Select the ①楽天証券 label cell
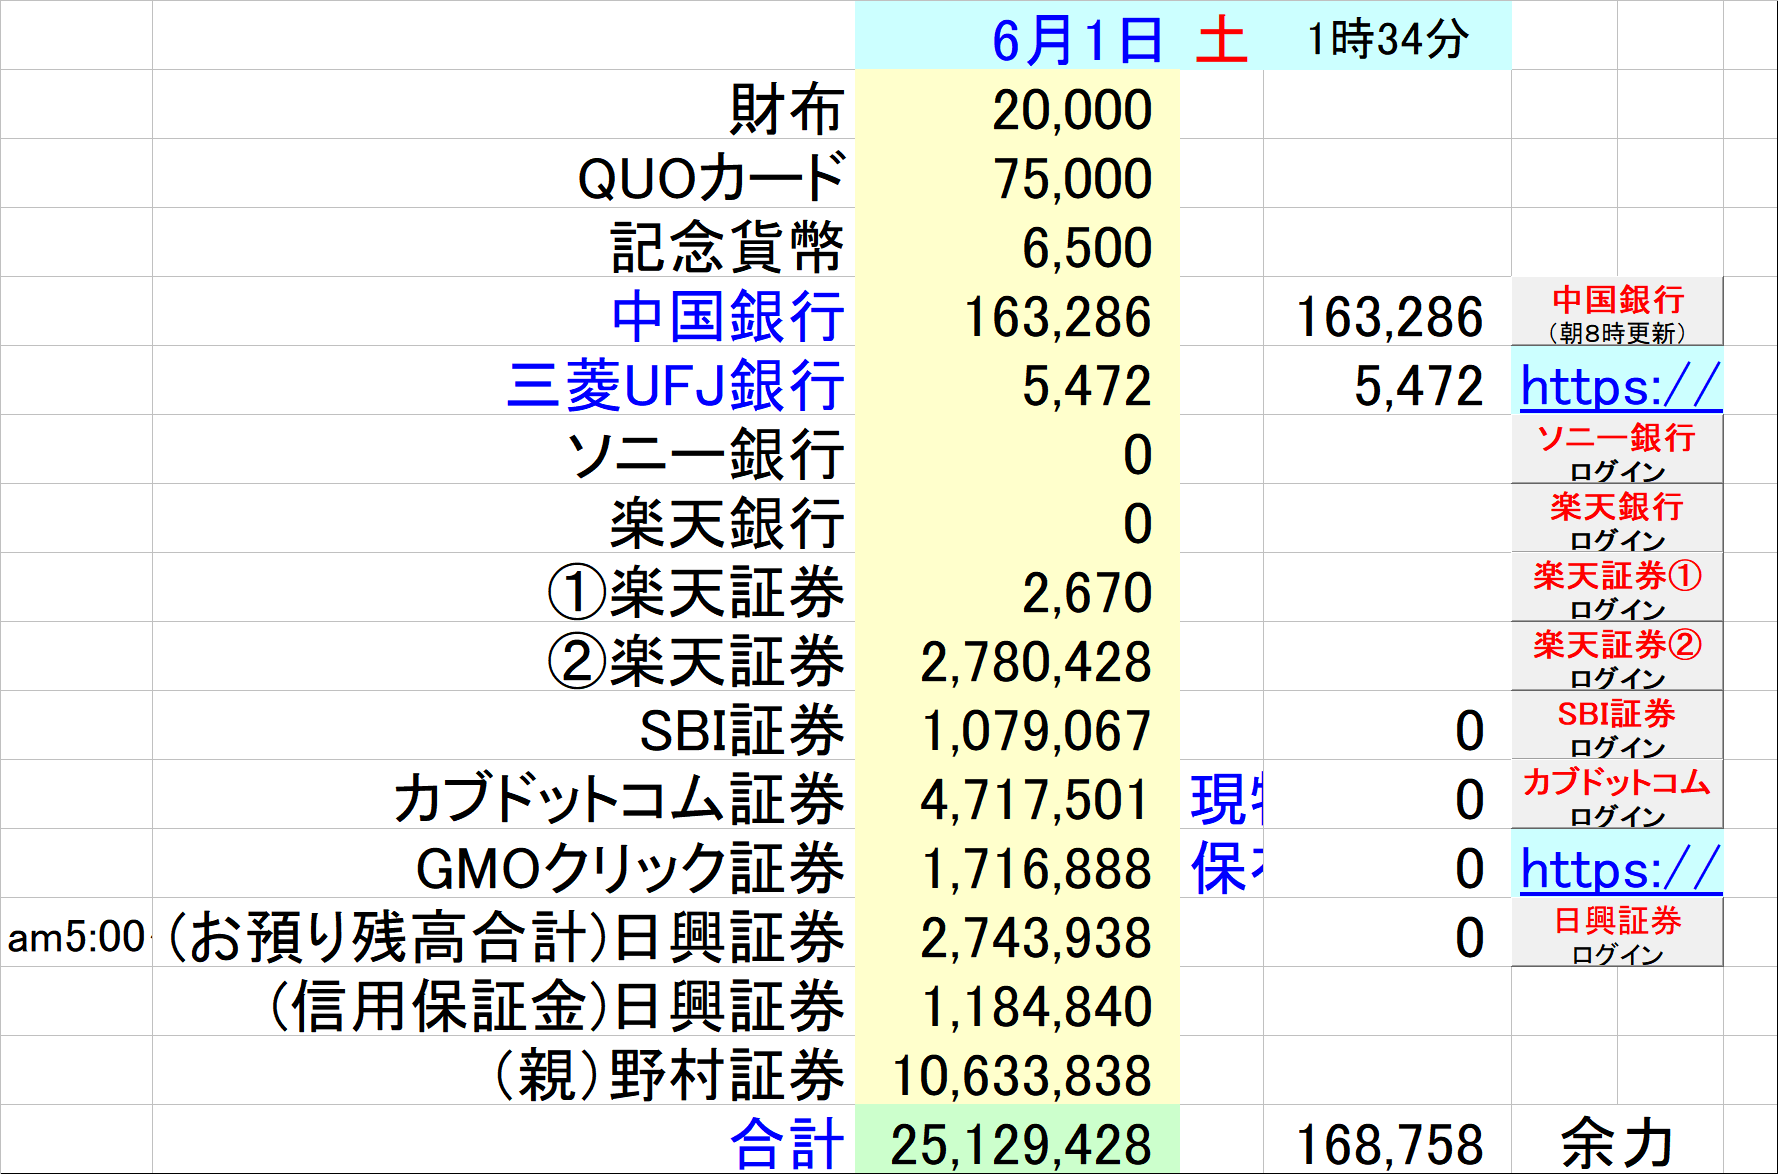This screenshot has height=1174, width=1778. (504, 588)
